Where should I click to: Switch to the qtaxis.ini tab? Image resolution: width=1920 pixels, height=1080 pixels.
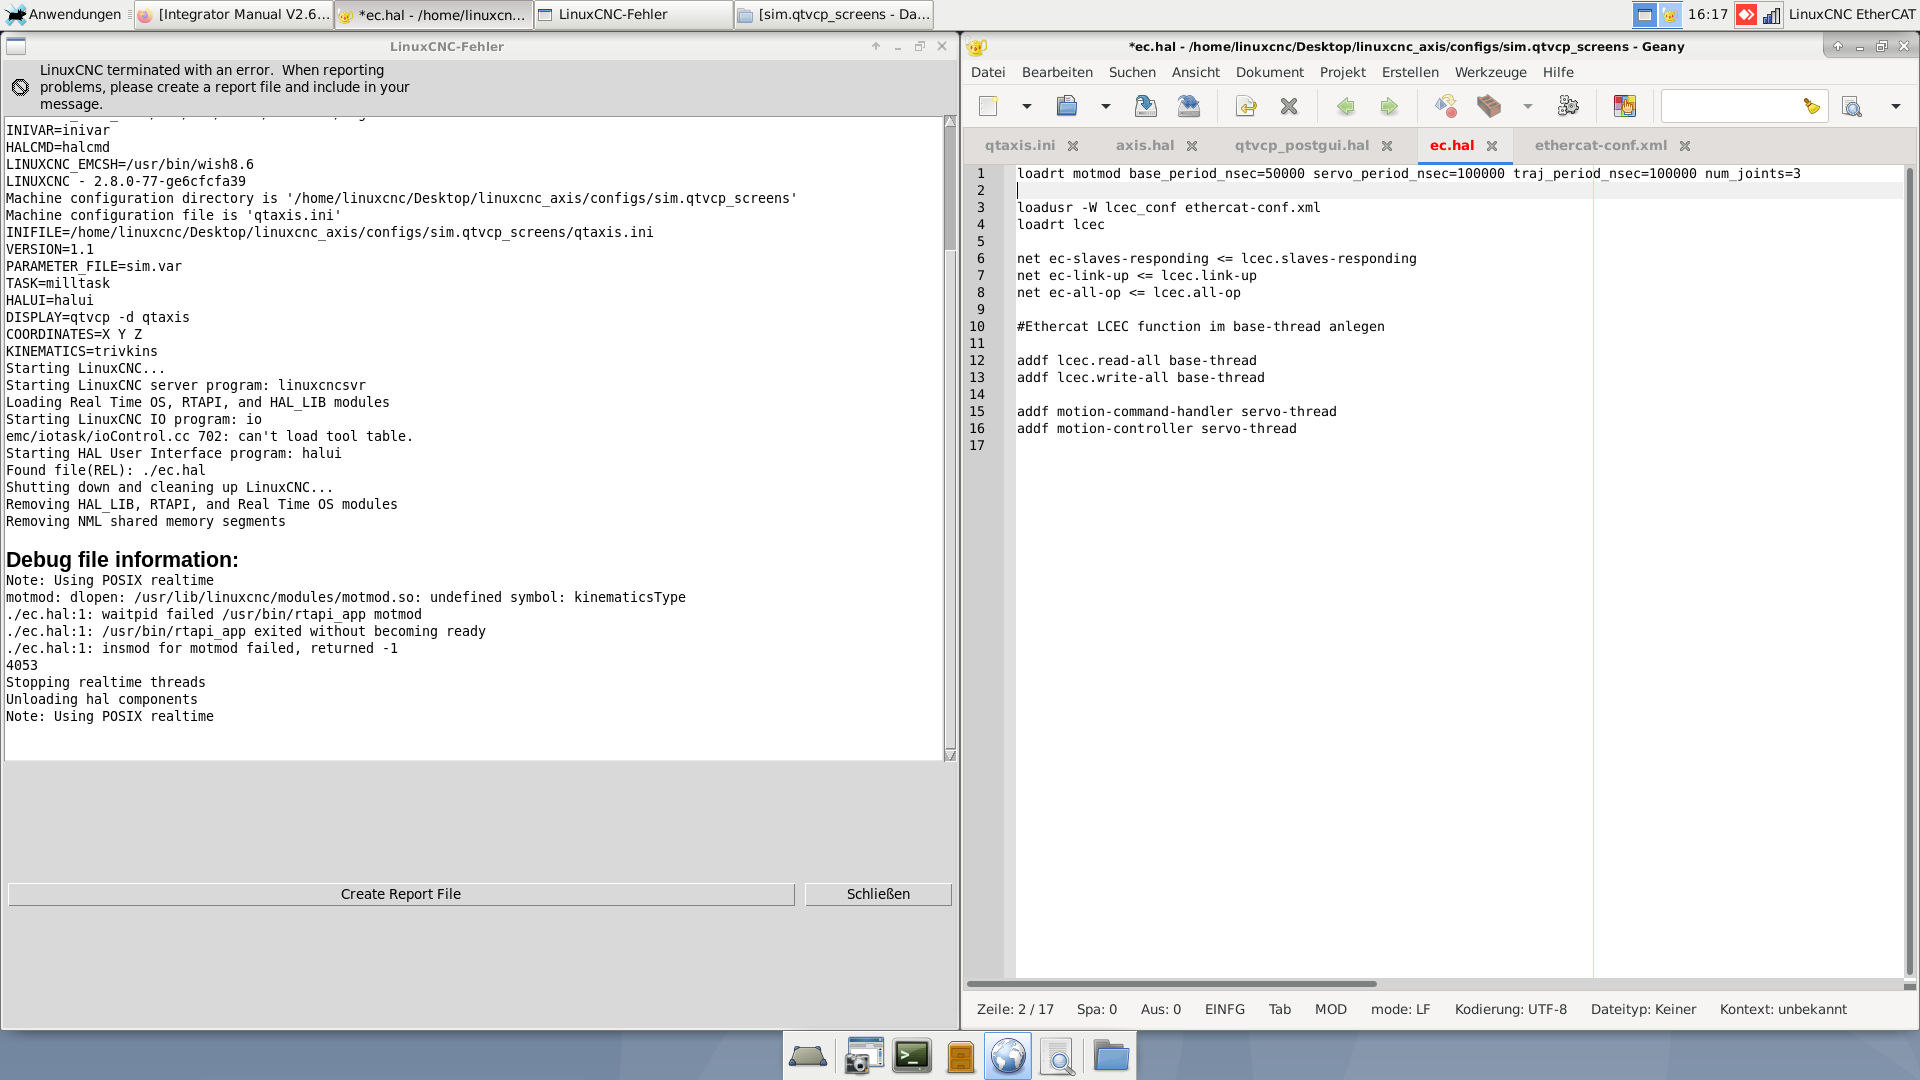click(1020, 145)
